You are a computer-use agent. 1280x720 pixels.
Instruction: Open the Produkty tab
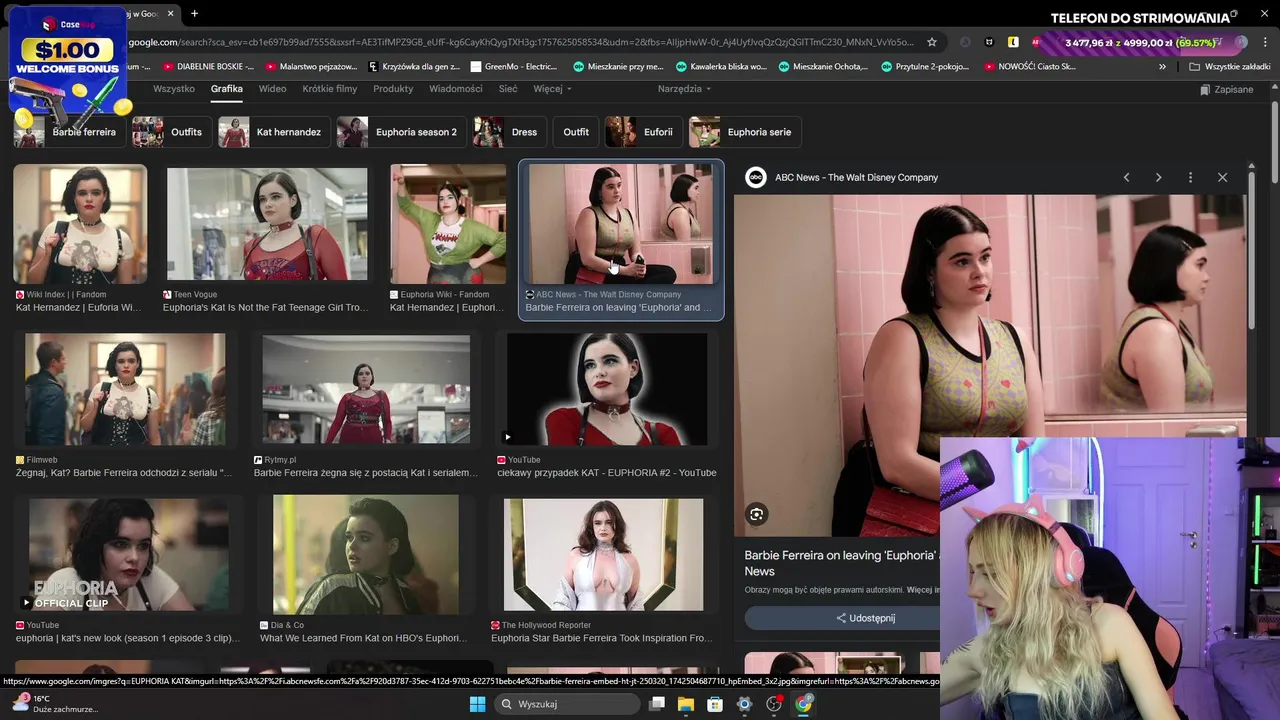(x=393, y=89)
